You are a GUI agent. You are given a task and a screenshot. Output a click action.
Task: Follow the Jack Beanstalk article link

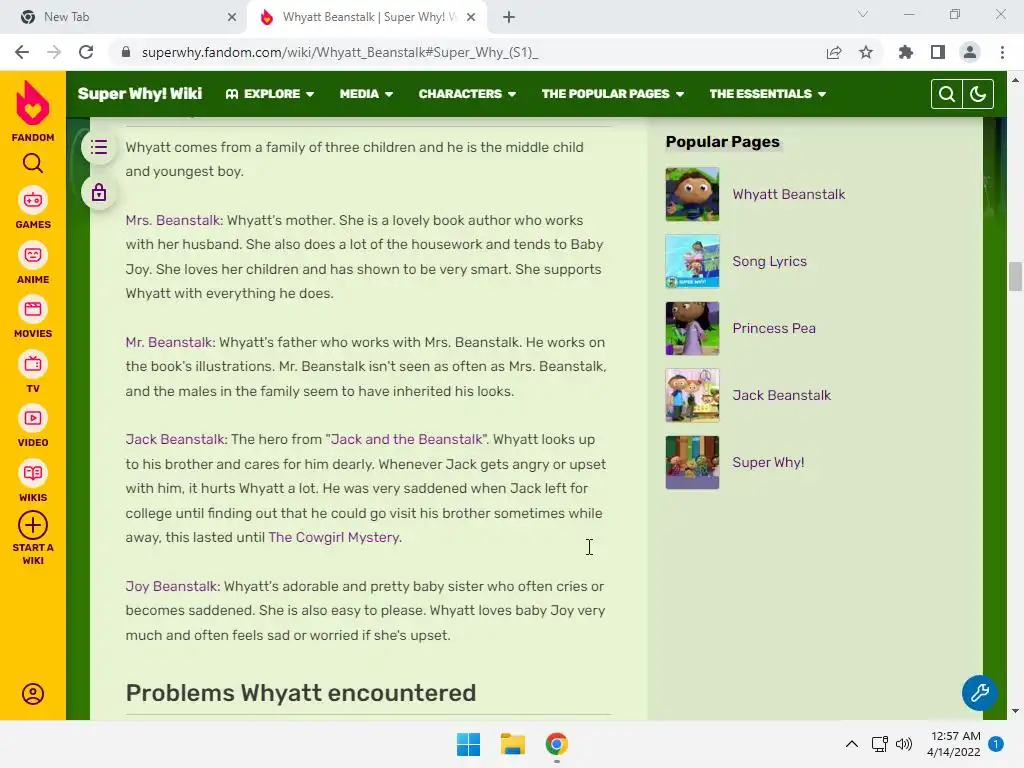pos(175,440)
